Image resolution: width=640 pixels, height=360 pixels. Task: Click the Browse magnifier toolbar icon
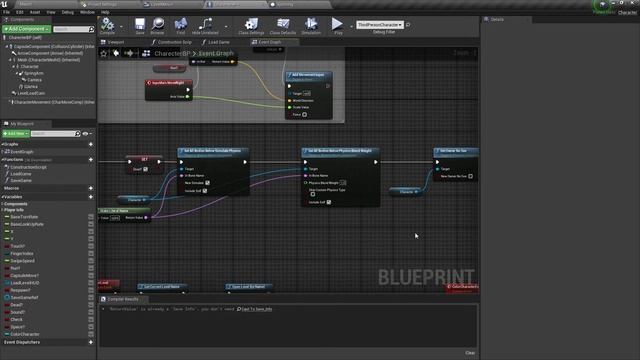[158, 24]
